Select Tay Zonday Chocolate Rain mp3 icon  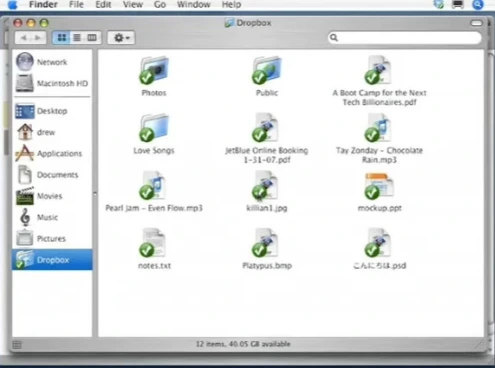pos(378,128)
